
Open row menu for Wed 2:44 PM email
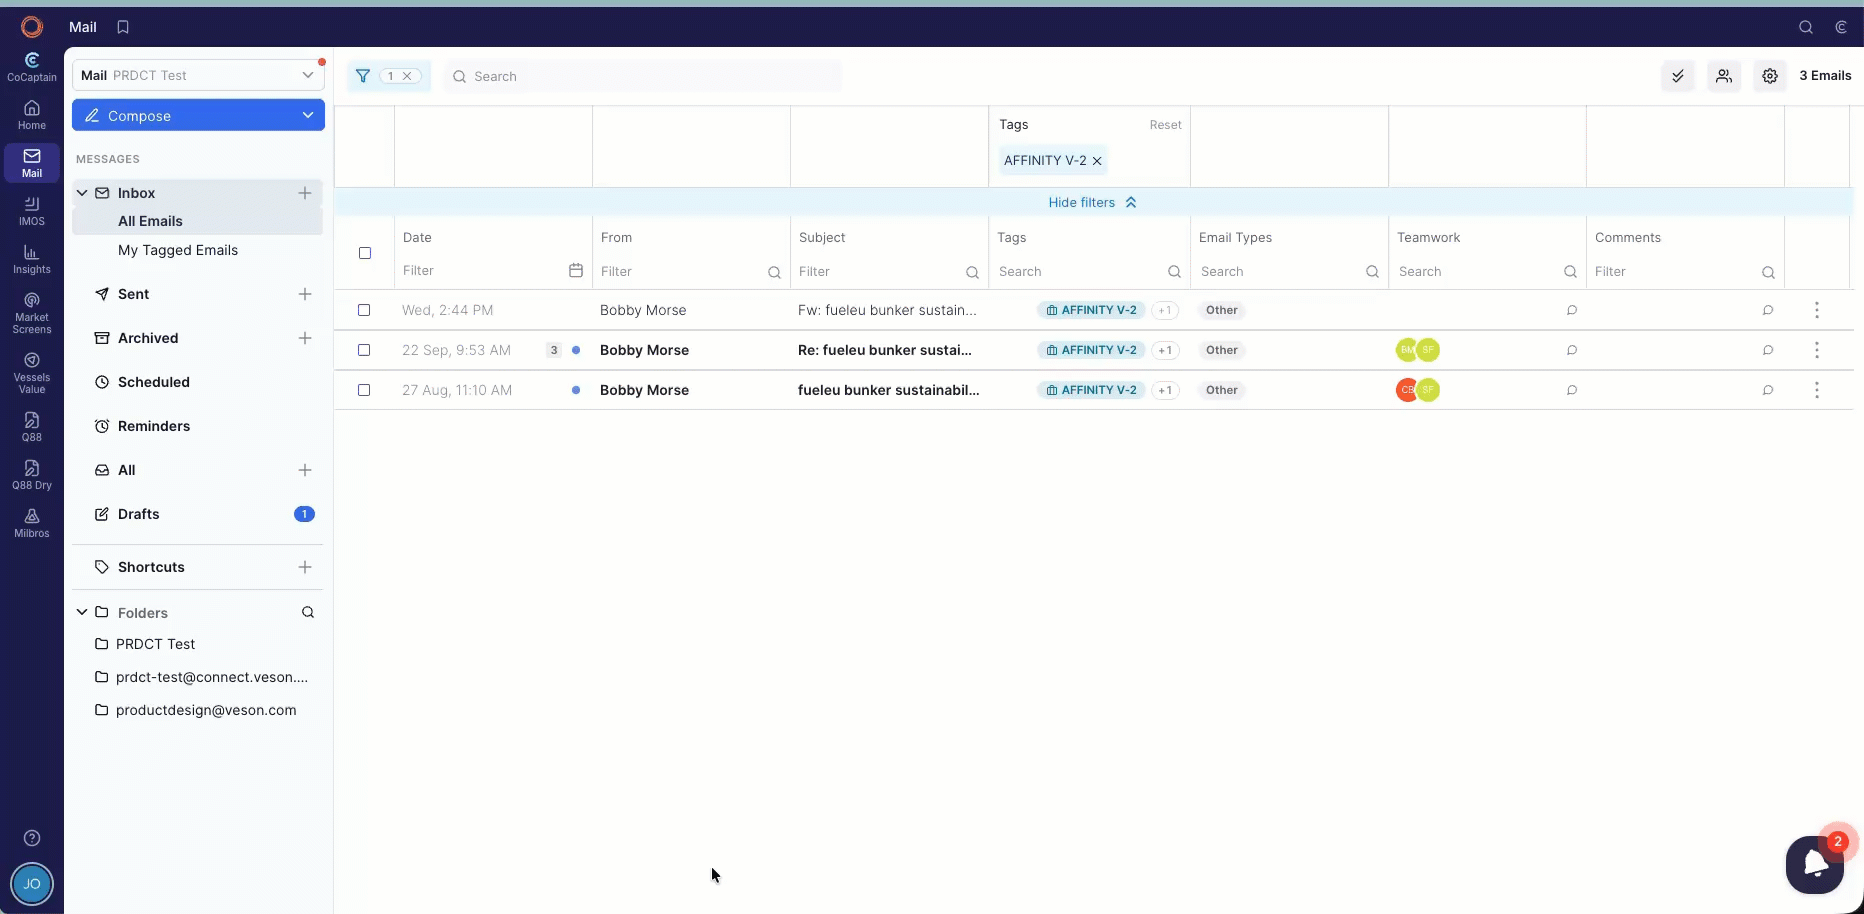1817,310
